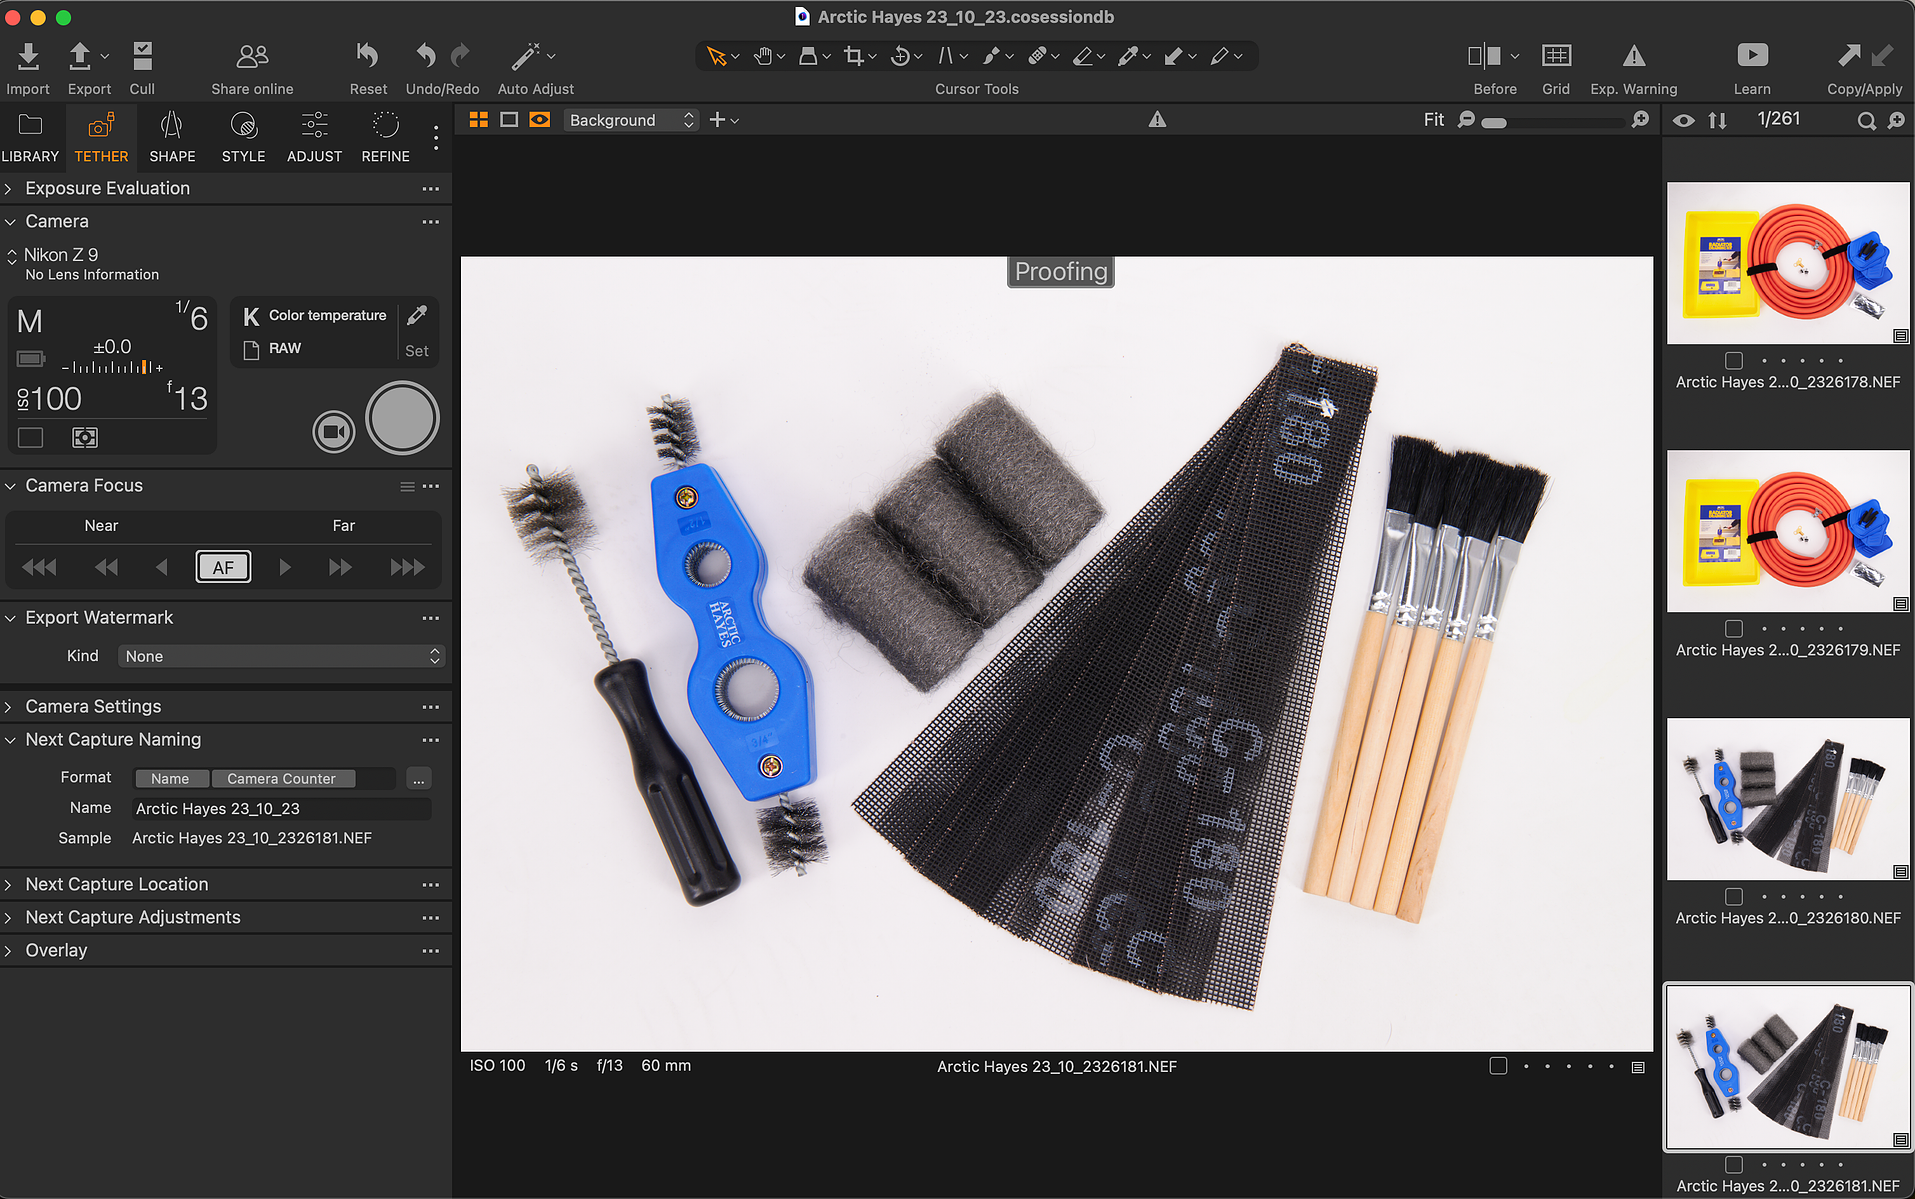Click the Redo arrow
The height and width of the screenshot is (1199, 1915).
coord(460,56)
